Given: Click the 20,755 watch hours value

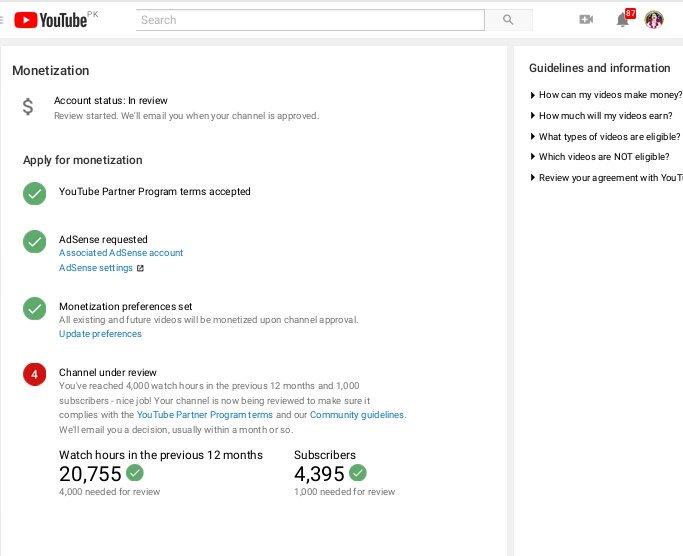Looking at the screenshot, I should coord(90,474).
